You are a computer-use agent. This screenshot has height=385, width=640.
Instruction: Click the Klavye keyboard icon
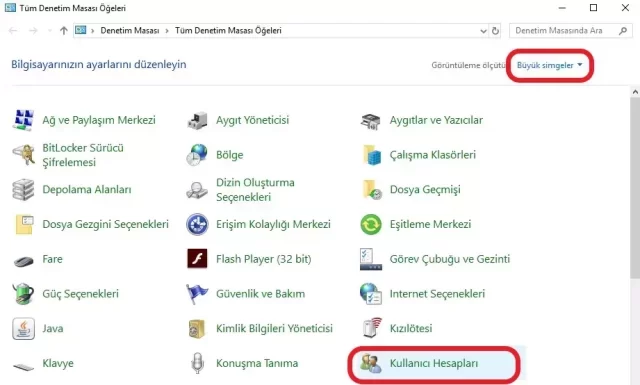click(x=23, y=366)
